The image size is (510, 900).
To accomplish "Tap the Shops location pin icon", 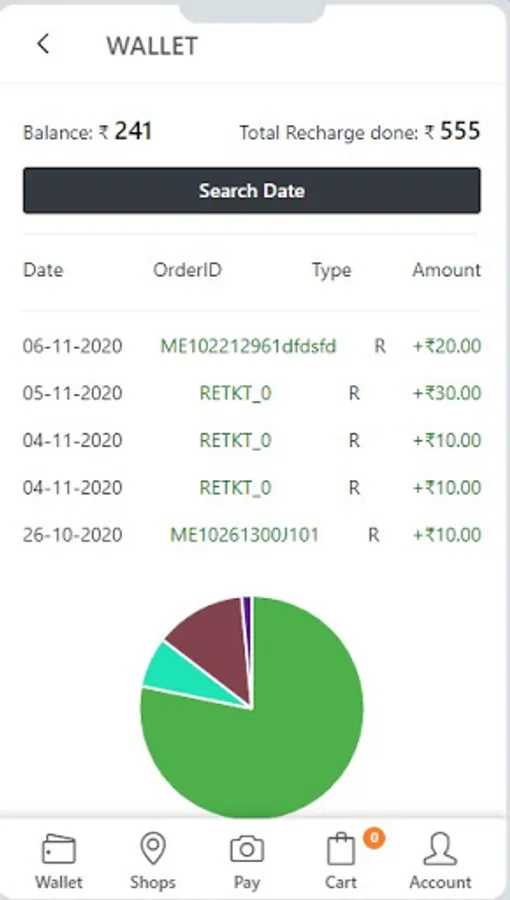I will (x=153, y=848).
